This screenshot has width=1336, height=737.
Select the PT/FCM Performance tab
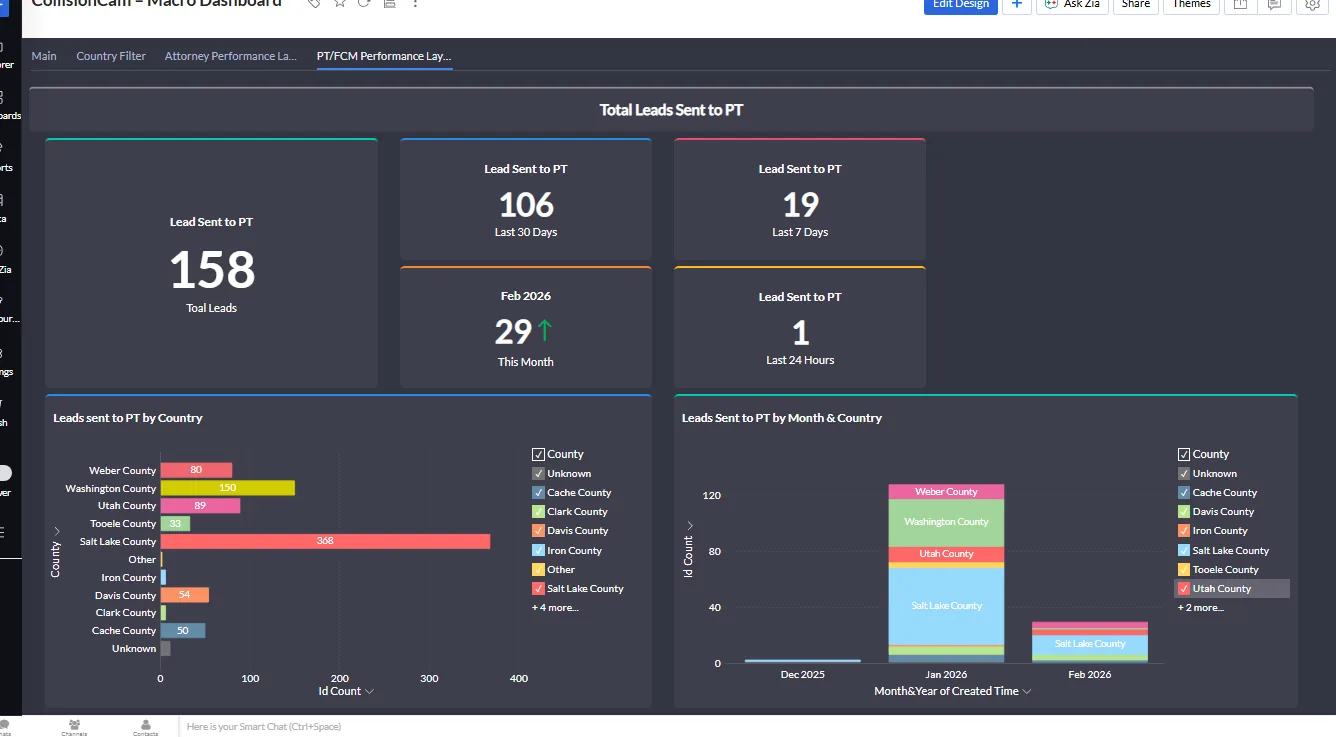coord(384,56)
